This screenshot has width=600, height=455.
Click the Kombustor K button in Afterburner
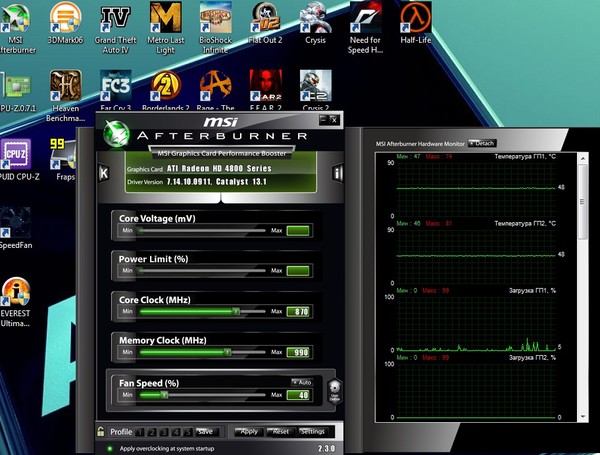pyautogui.click(x=104, y=173)
